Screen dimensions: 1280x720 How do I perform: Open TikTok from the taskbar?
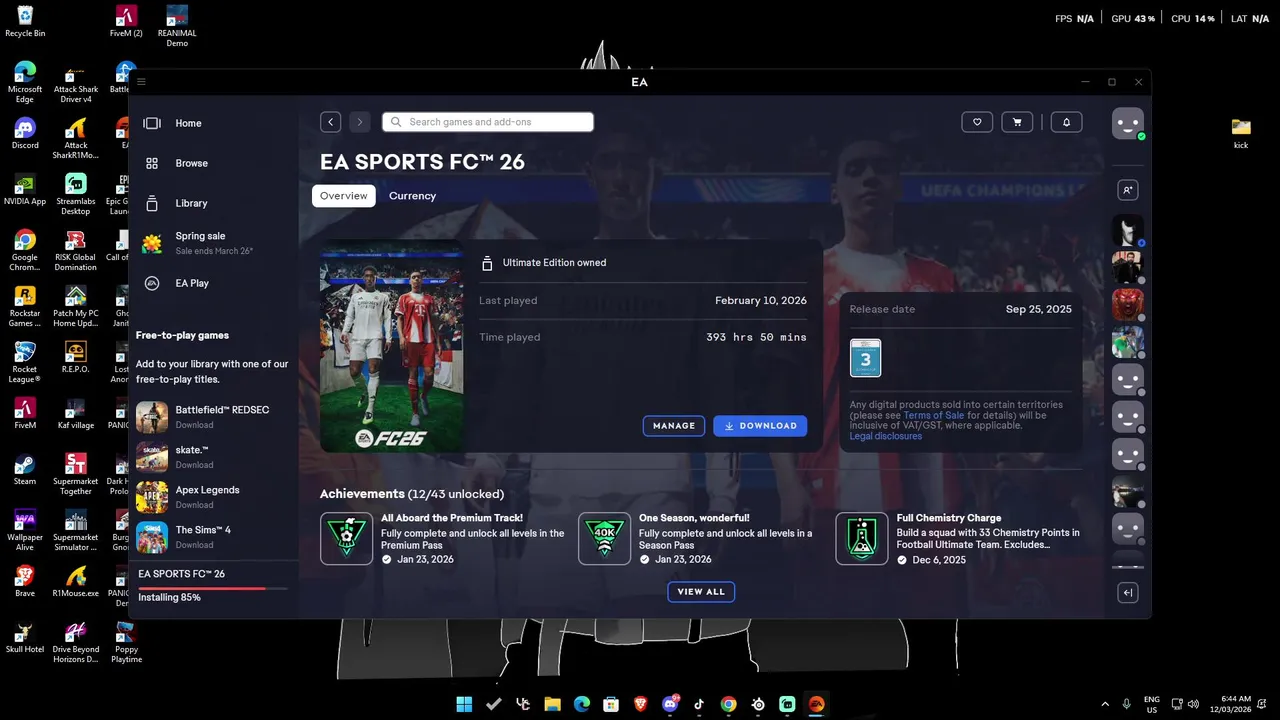[699, 704]
